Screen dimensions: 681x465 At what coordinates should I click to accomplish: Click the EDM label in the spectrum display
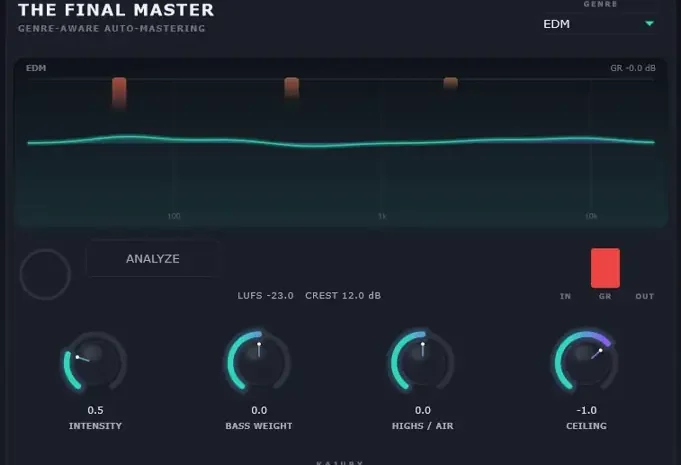coord(36,68)
